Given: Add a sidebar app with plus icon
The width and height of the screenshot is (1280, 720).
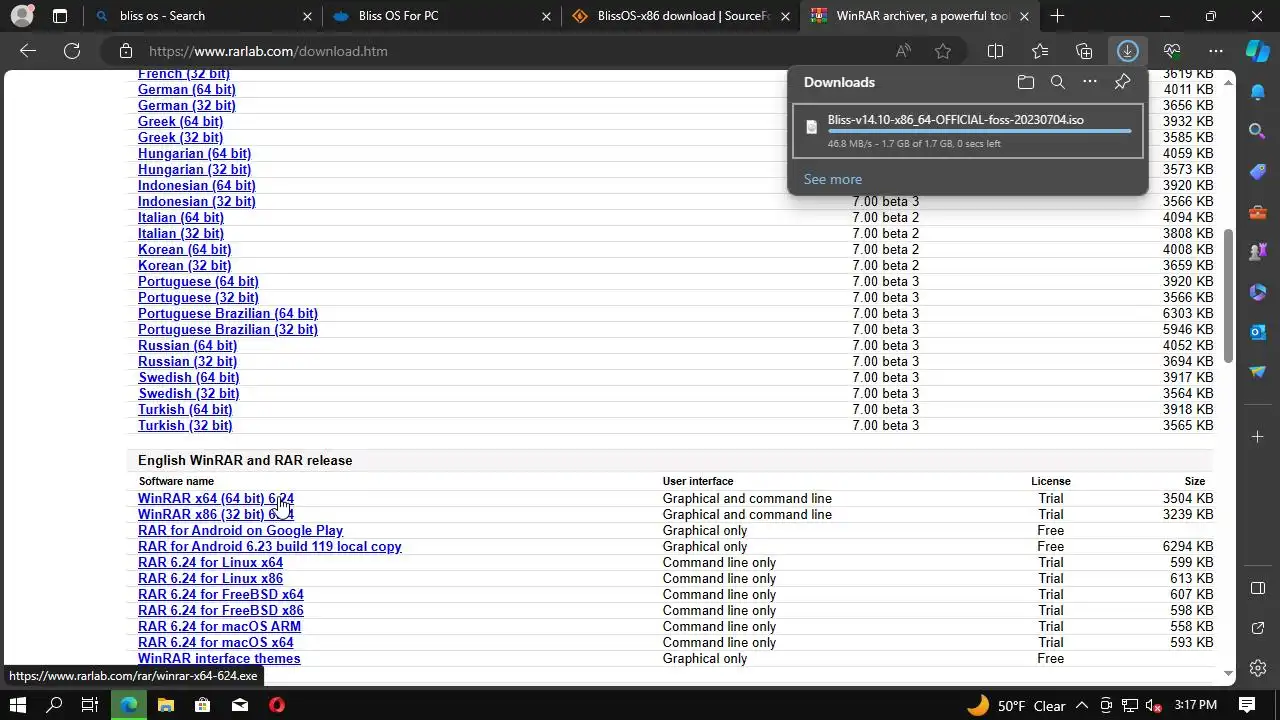Looking at the screenshot, I should pyautogui.click(x=1258, y=436).
